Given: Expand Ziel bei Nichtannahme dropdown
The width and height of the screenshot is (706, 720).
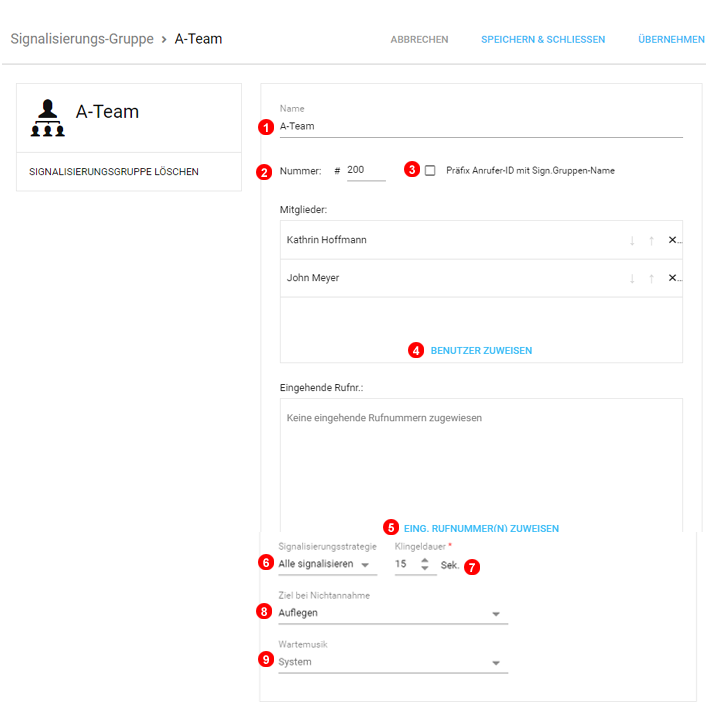Looking at the screenshot, I should pos(392,614).
